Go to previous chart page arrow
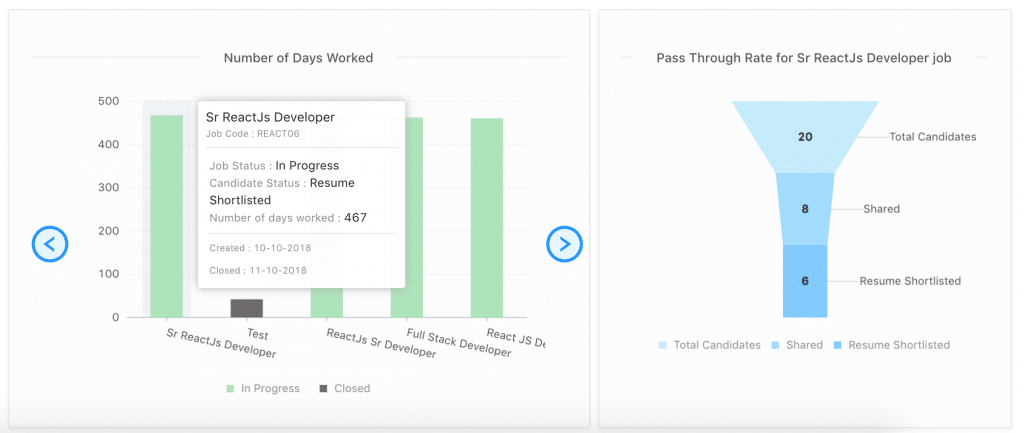 point(50,244)
